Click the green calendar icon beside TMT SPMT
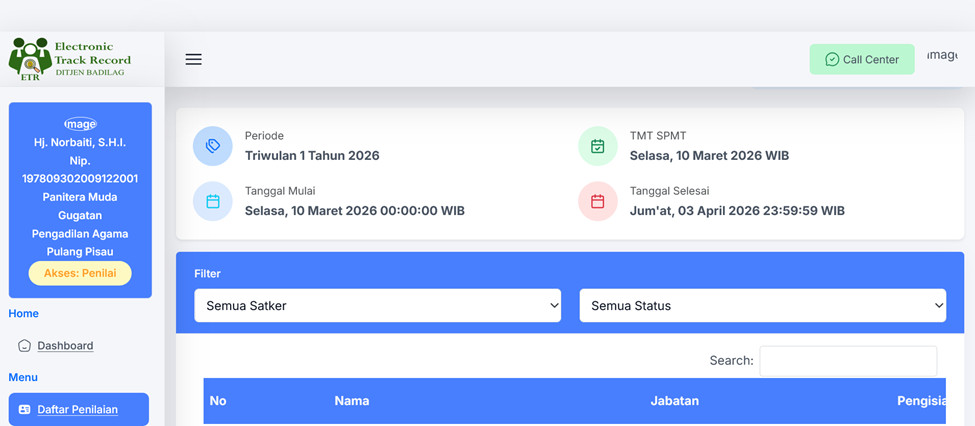Viewport: 975px width, 426px height. tap(597, 146)
